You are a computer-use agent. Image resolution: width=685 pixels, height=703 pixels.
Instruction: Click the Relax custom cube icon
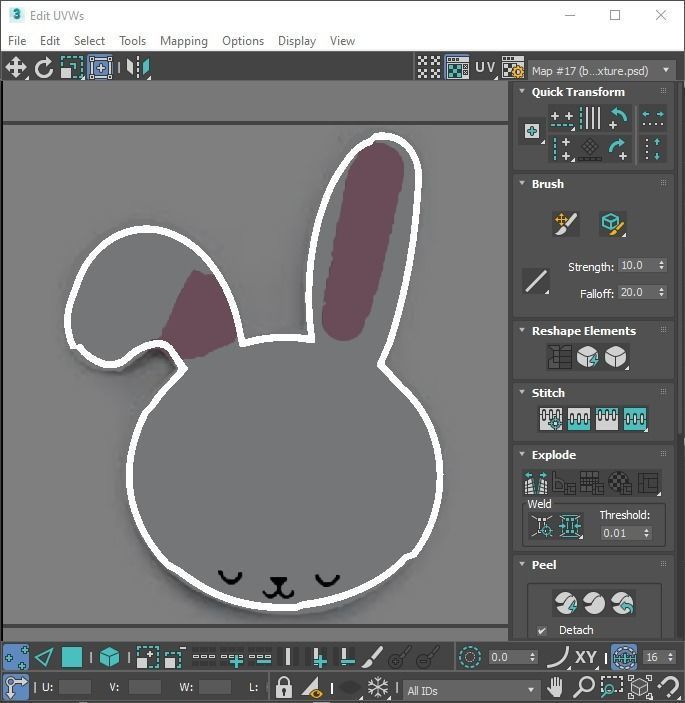616,357
